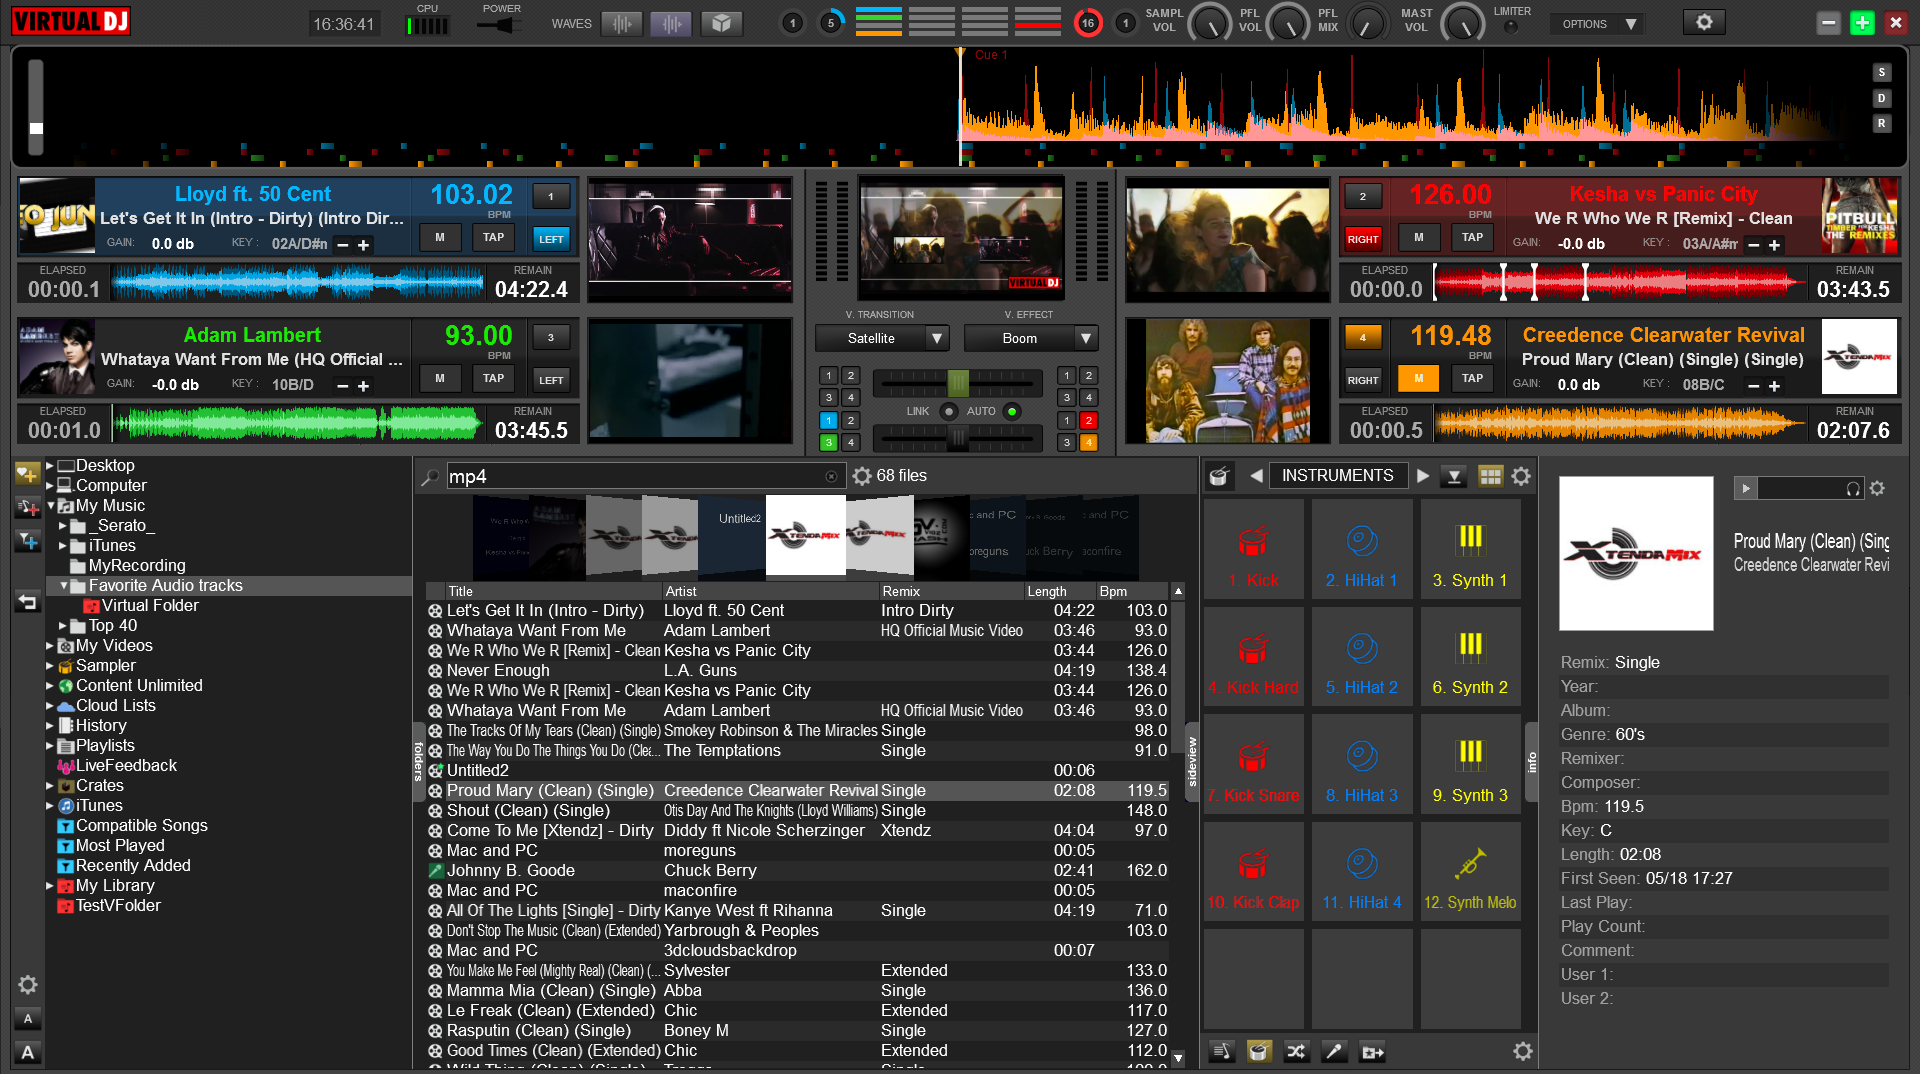Screen dimensions: 1920x1074
Task: Go to next sampler bank arrow
Action: 1423,476
